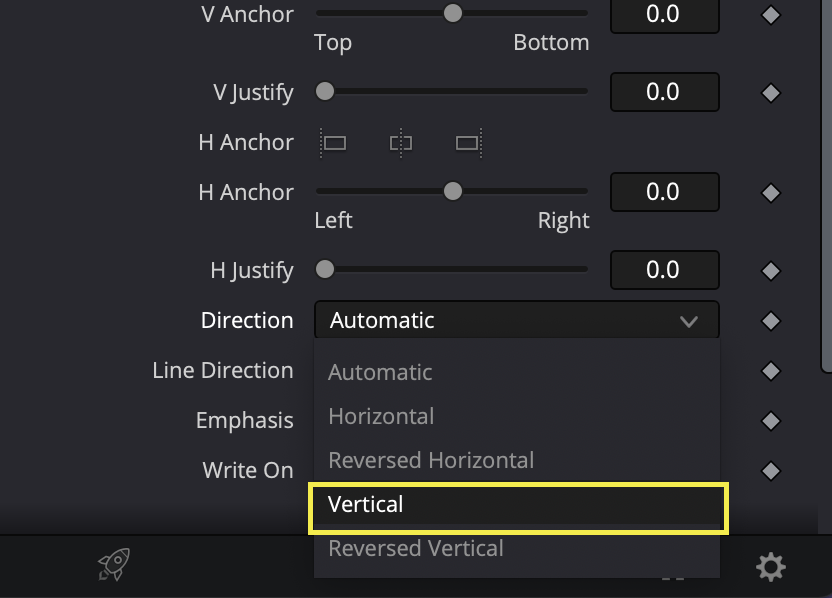This screenshot has width=832, height=598.
Task: Toggle keyframe diamond for Emphasis
Action: (x=770, y=421)
